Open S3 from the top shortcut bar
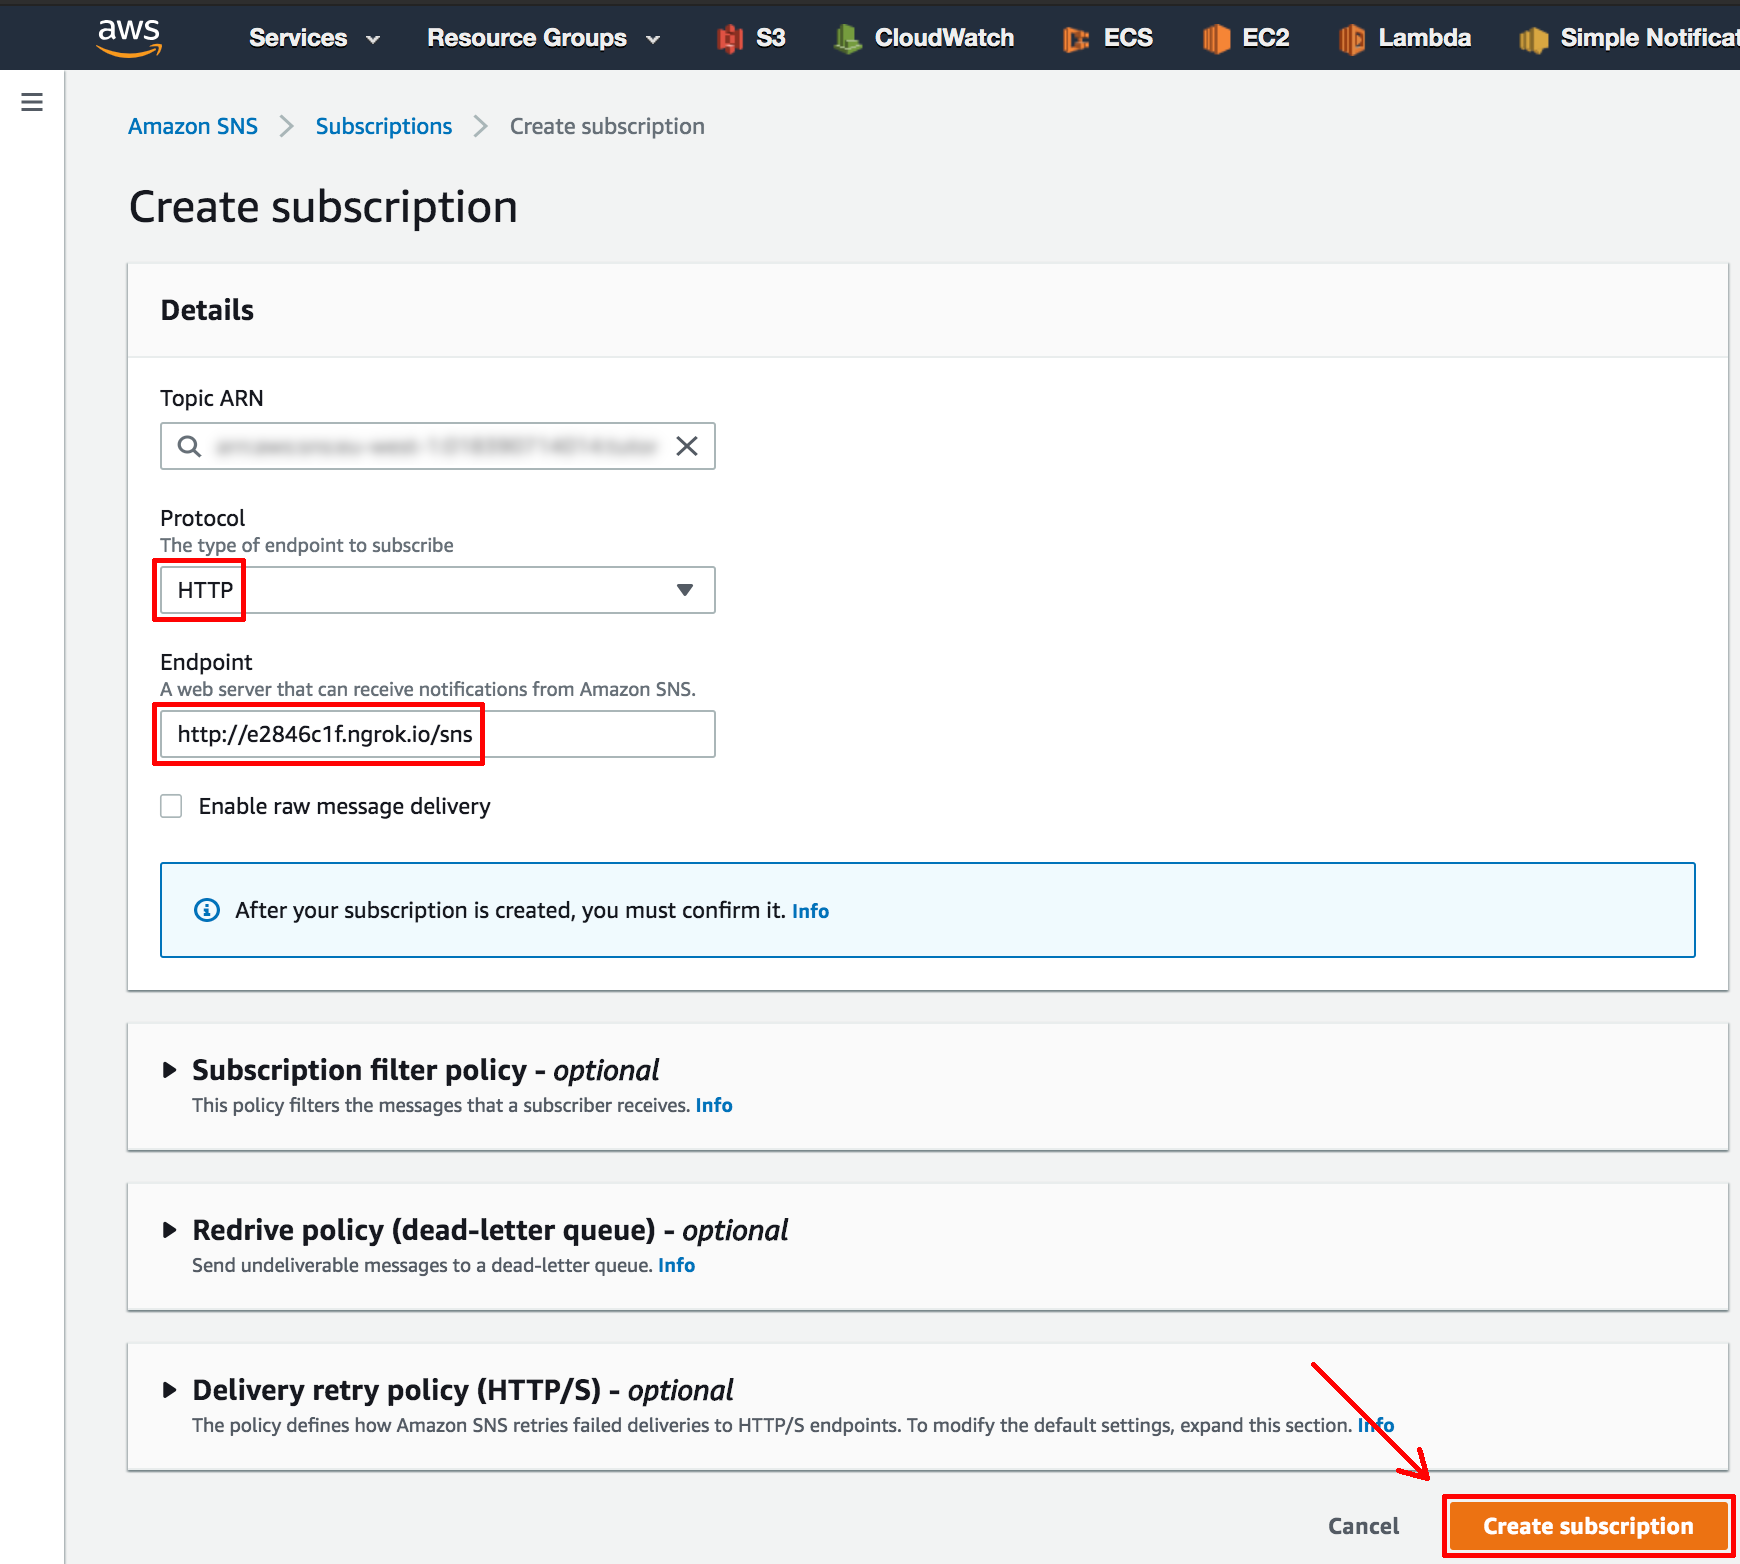The height and width of the screenshot is (1564, 1740). coord(771,38)
